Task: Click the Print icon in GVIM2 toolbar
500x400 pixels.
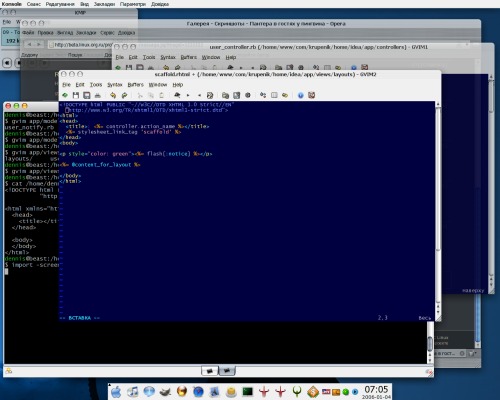Action: tap(98, 95)
